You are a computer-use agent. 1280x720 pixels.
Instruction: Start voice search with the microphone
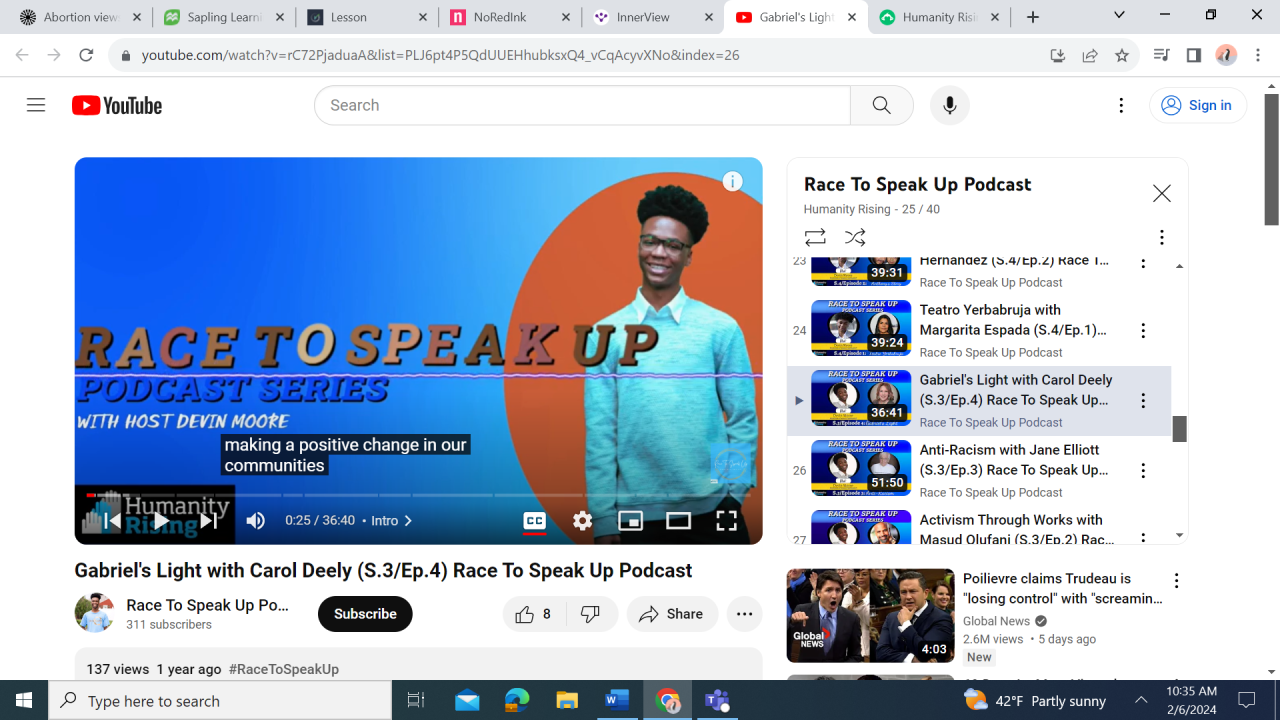(x=949, y=105)
